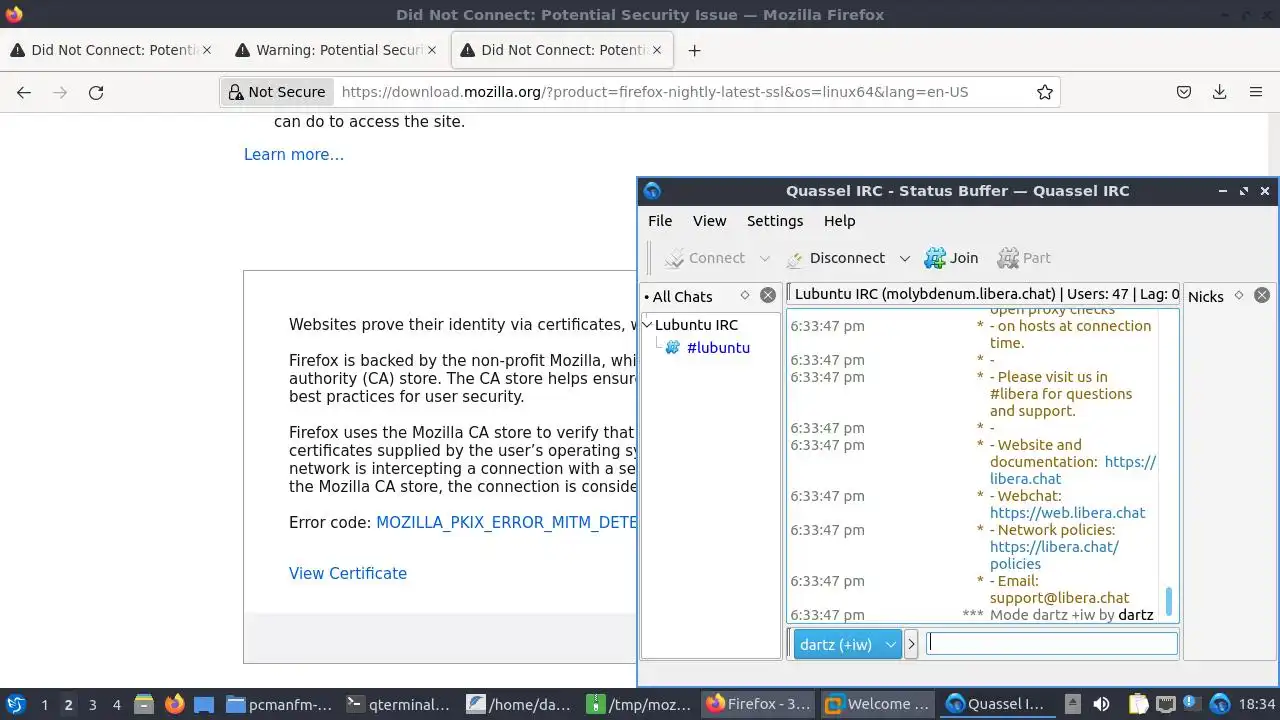Click the clipboard manager tray icon
This screenshot has height=720, width=1280.
pos(1139,704)
